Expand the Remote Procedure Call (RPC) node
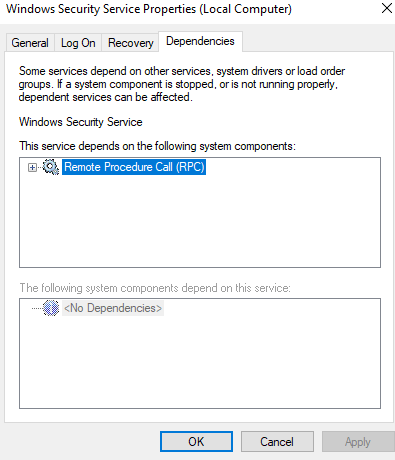Image resolution: width=395 pixels, height=460 pixels. (x=32, y=167)
